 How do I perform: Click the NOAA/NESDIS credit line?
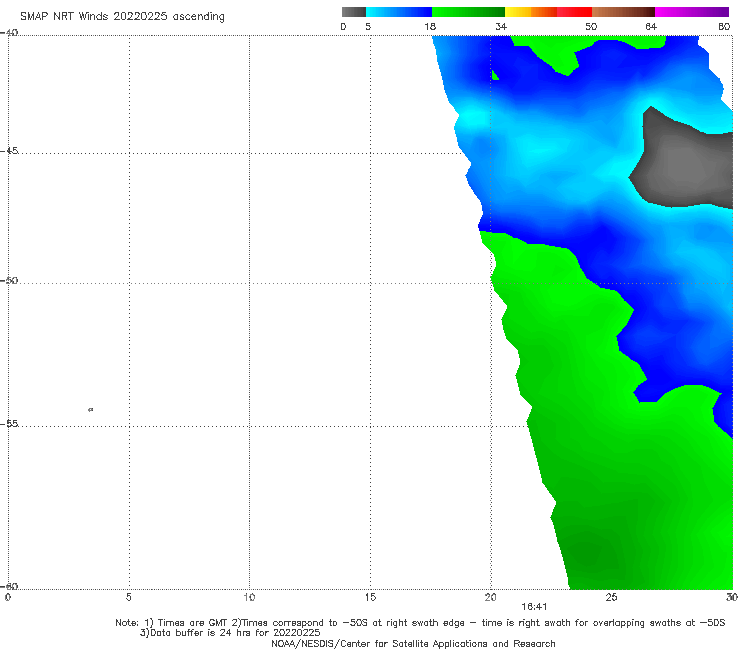(x=413, y=644)
